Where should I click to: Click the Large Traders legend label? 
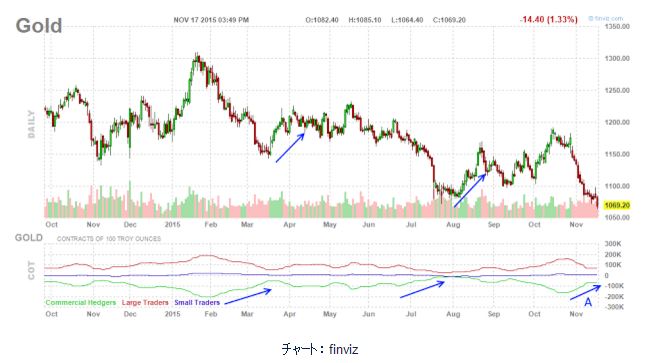coord(145,302)
